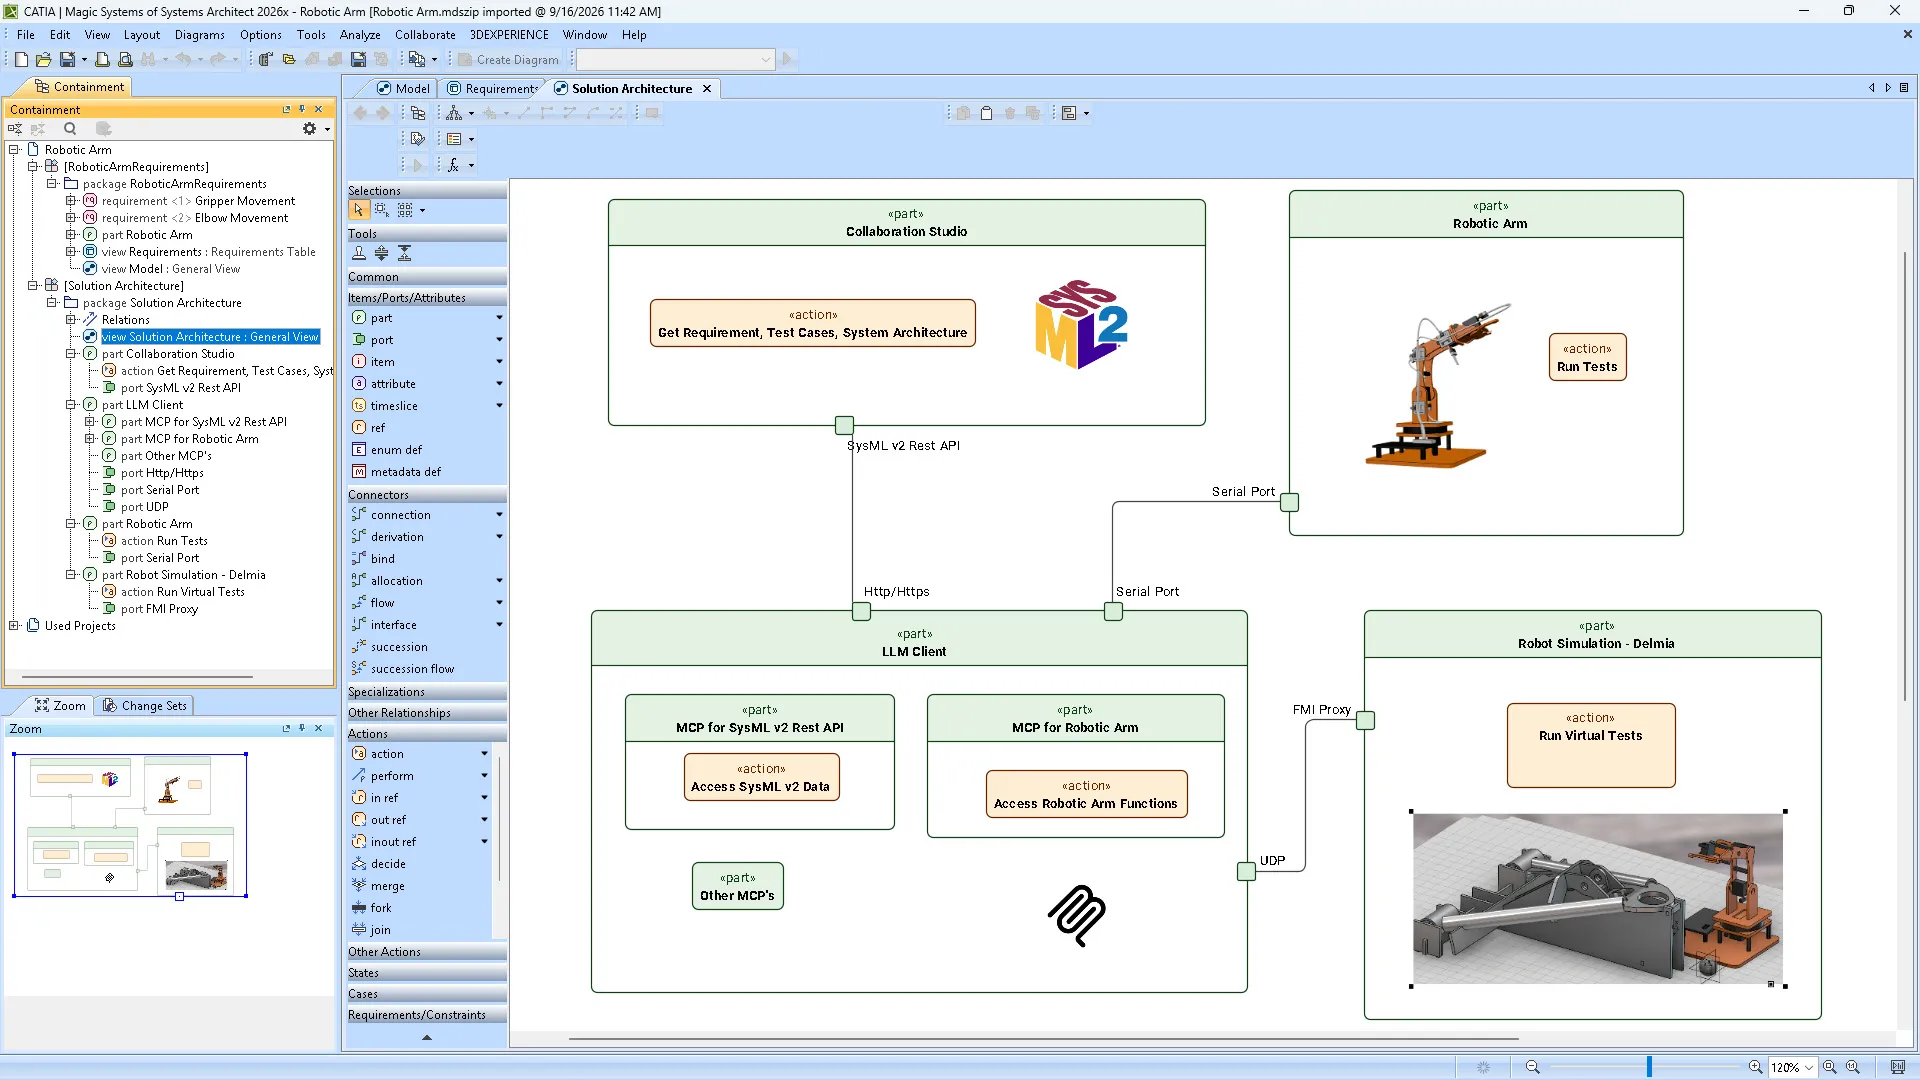Switch to the Change Sets tab
This screenshot has height=1080, width=1920.
pyautogui.click(x=145, y=706)
